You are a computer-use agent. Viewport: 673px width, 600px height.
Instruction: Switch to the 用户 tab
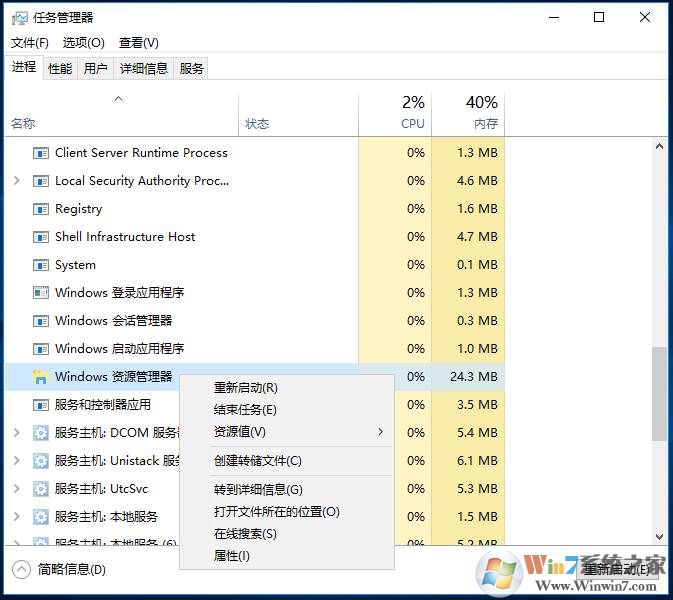point(95,68)
